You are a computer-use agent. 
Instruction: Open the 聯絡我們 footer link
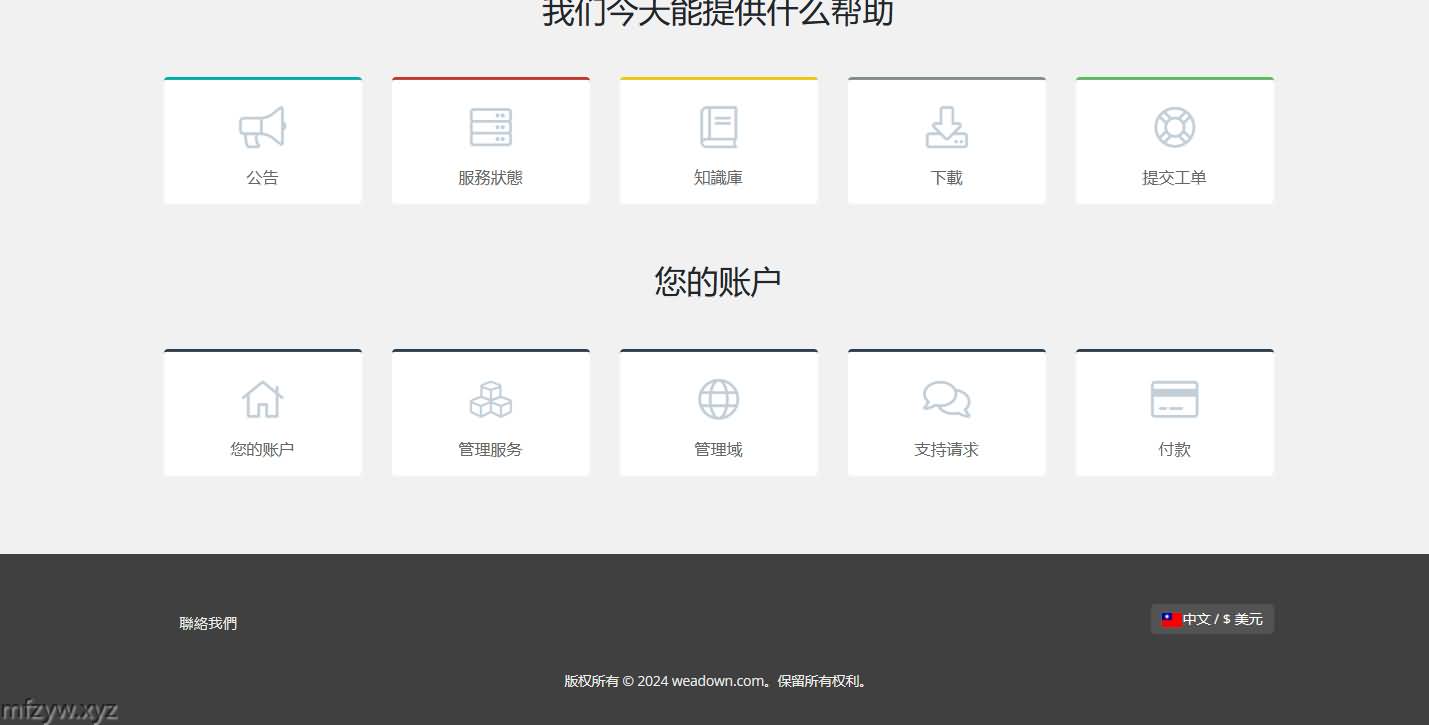point(208,624)
